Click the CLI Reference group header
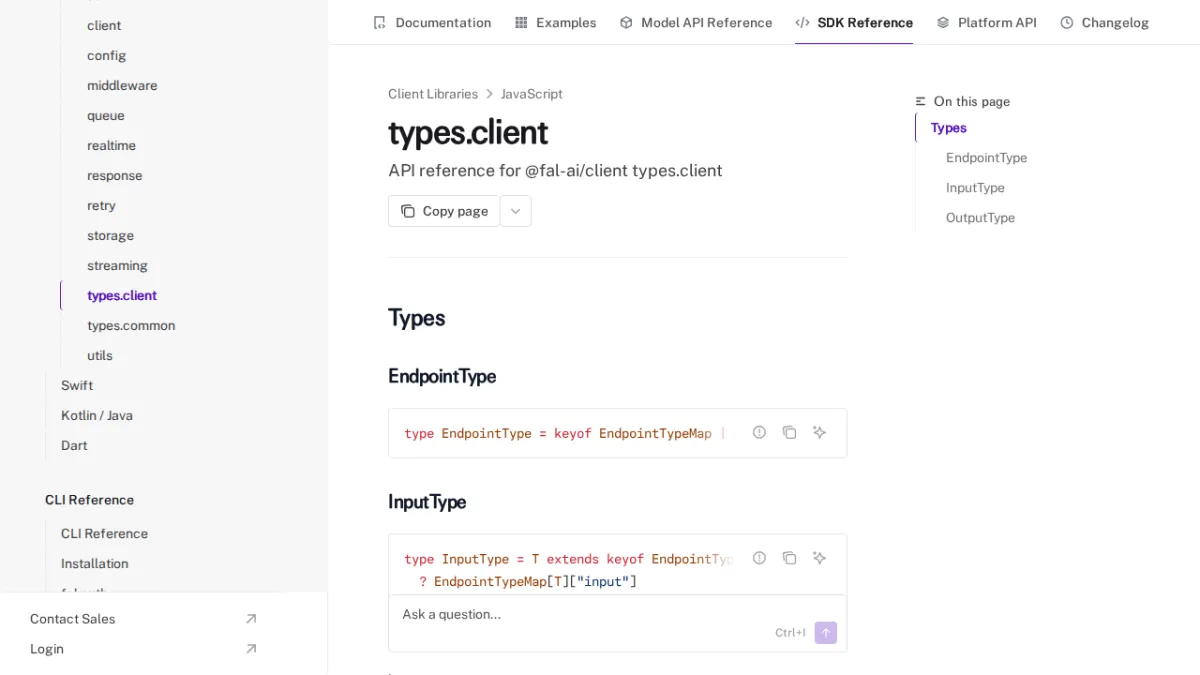Viewport: 1200px width, 675px height. tap(89, 500)
